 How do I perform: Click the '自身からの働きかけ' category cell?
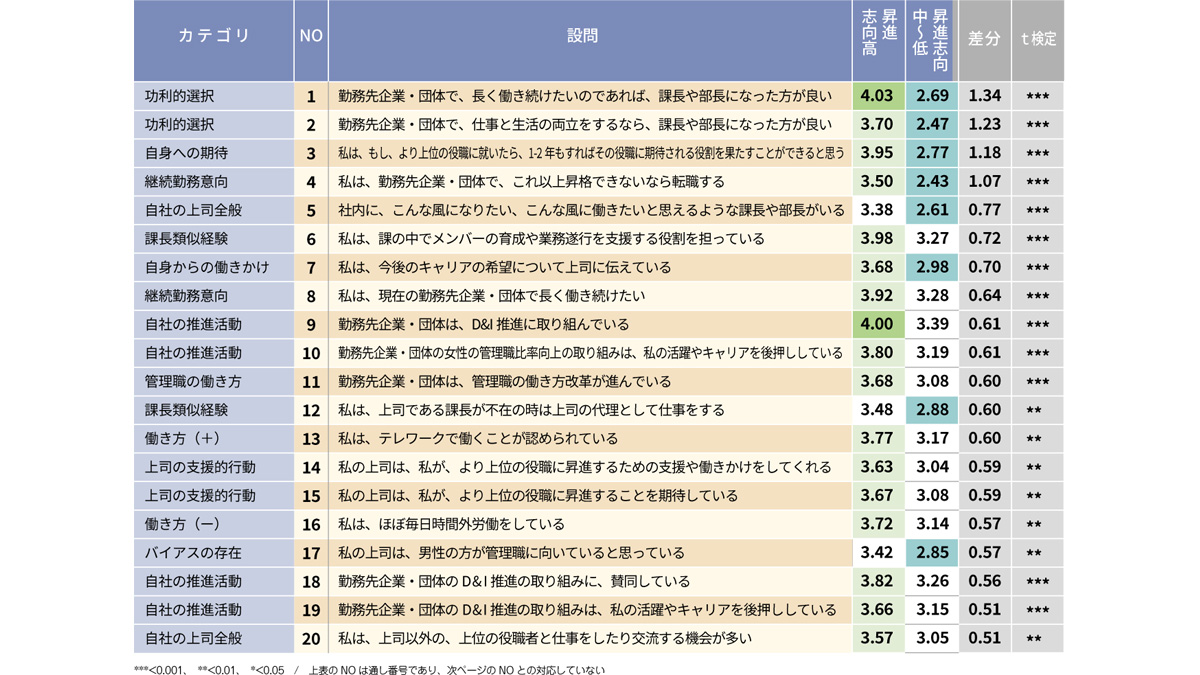[214, 267]
